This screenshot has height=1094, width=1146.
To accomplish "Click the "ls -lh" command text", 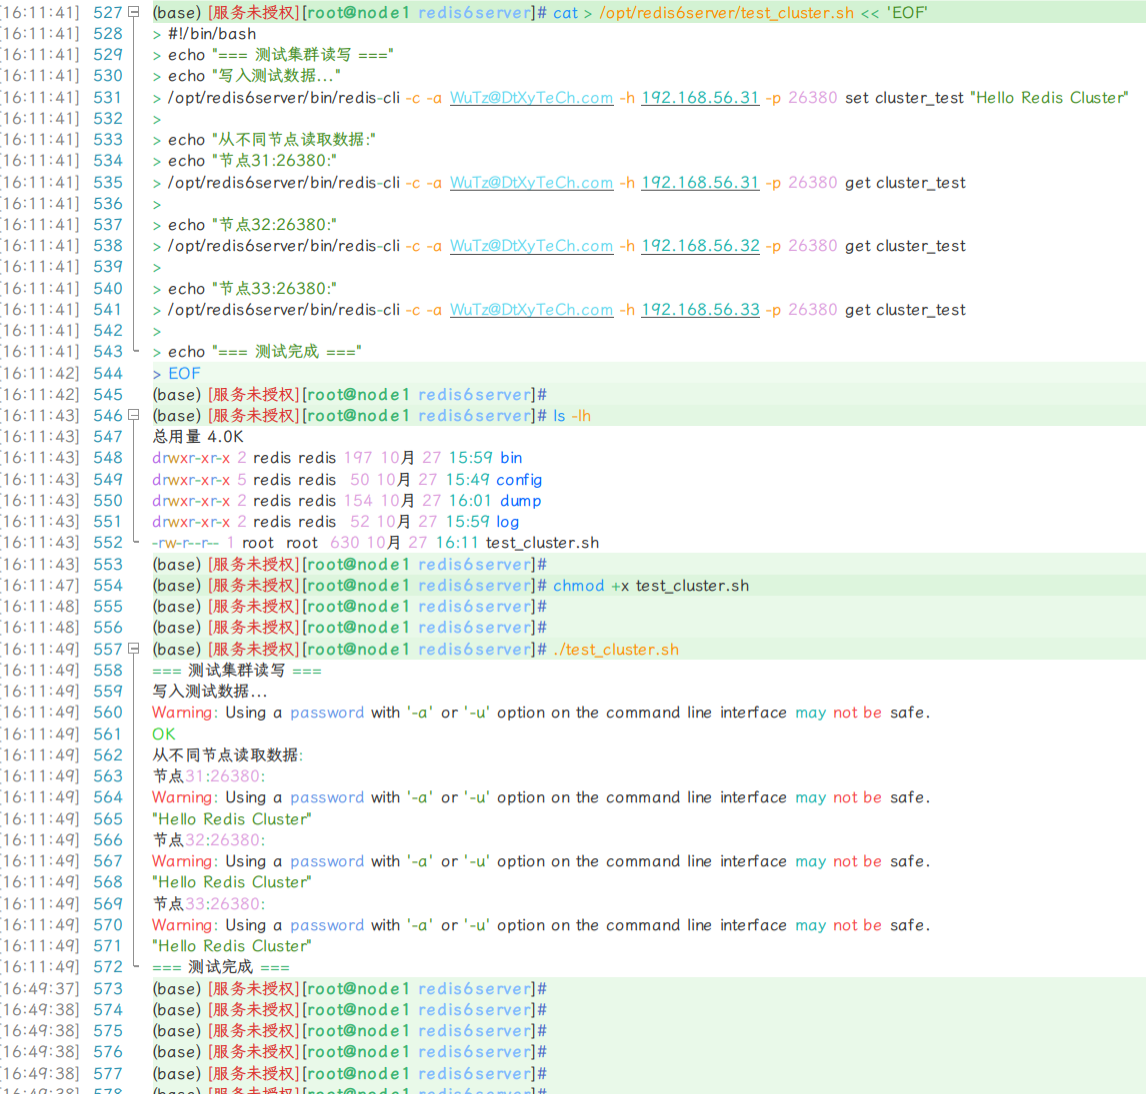I will pos(572,416).
